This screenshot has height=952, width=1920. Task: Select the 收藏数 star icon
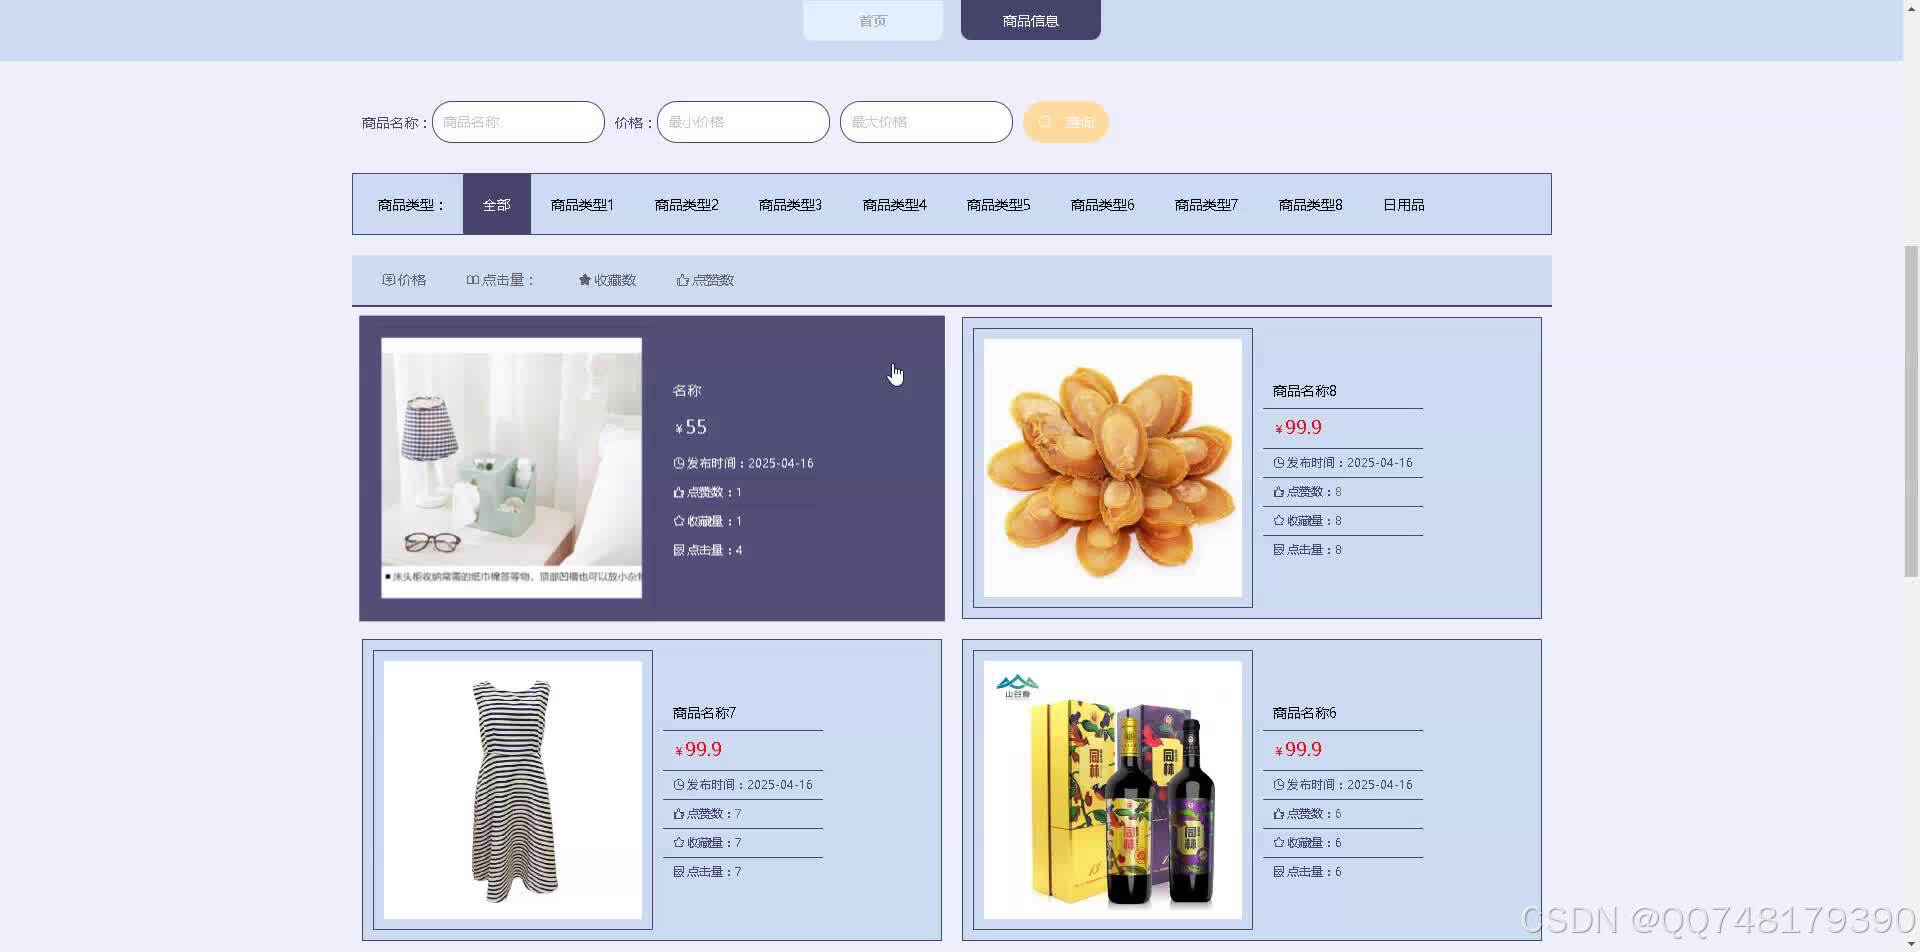(584, 280)
